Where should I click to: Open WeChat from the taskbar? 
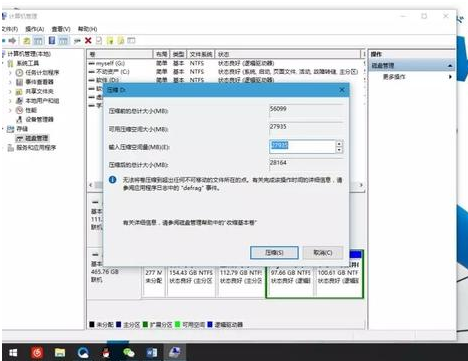click(x=129, y=353)
